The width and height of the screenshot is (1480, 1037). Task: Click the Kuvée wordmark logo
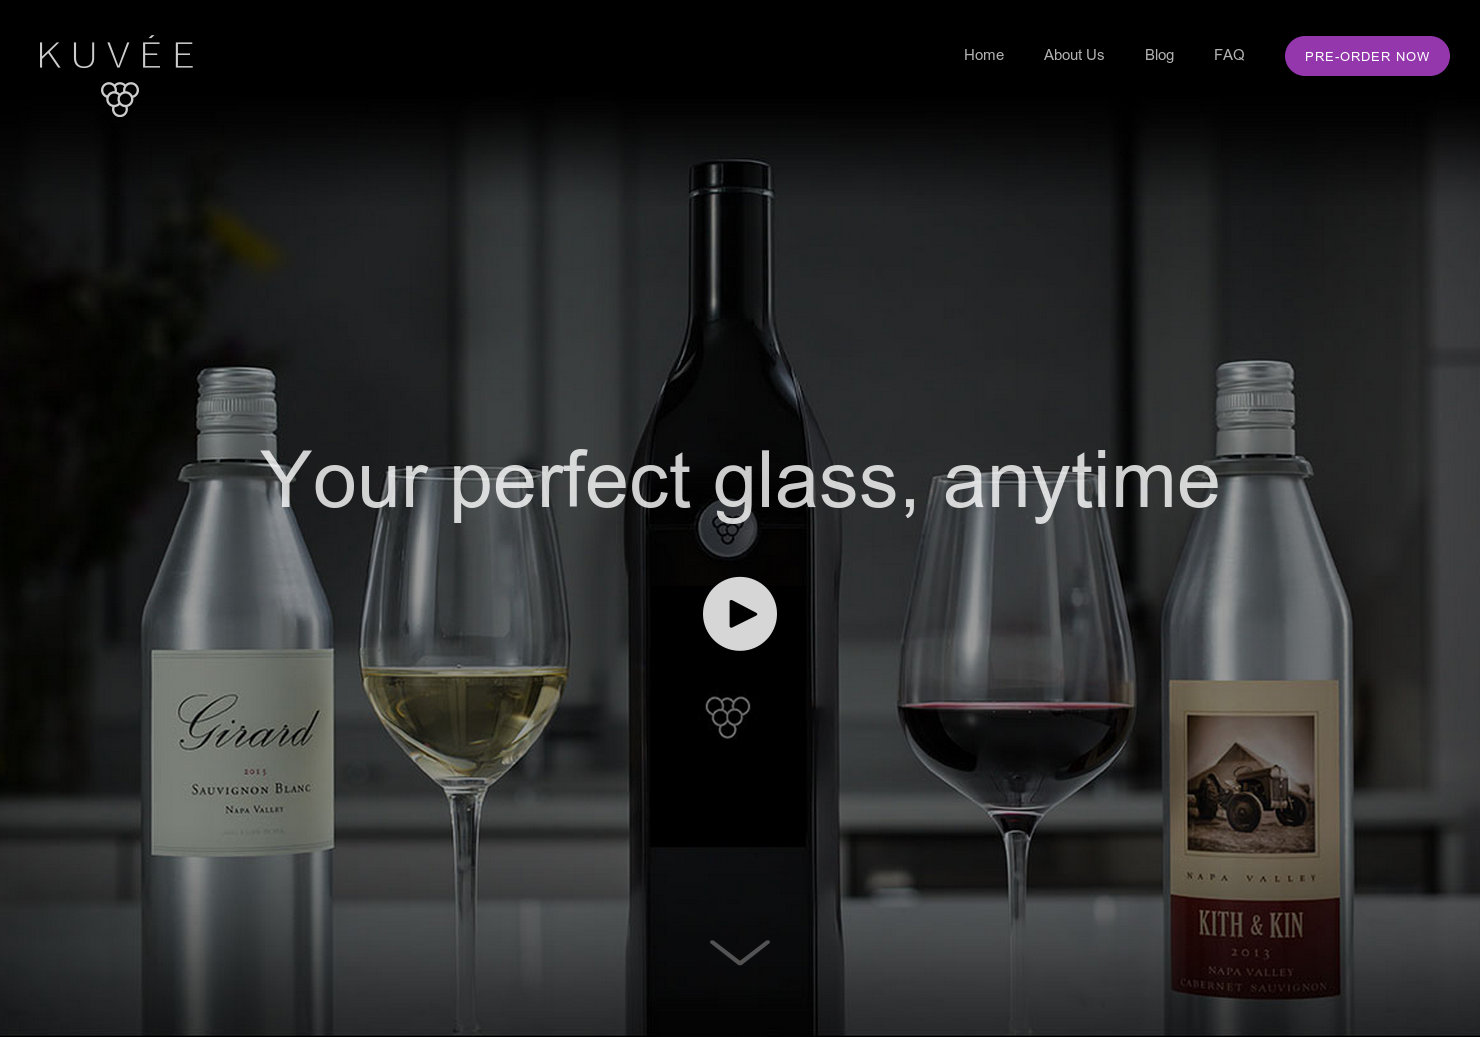click(x=116, y=52)
